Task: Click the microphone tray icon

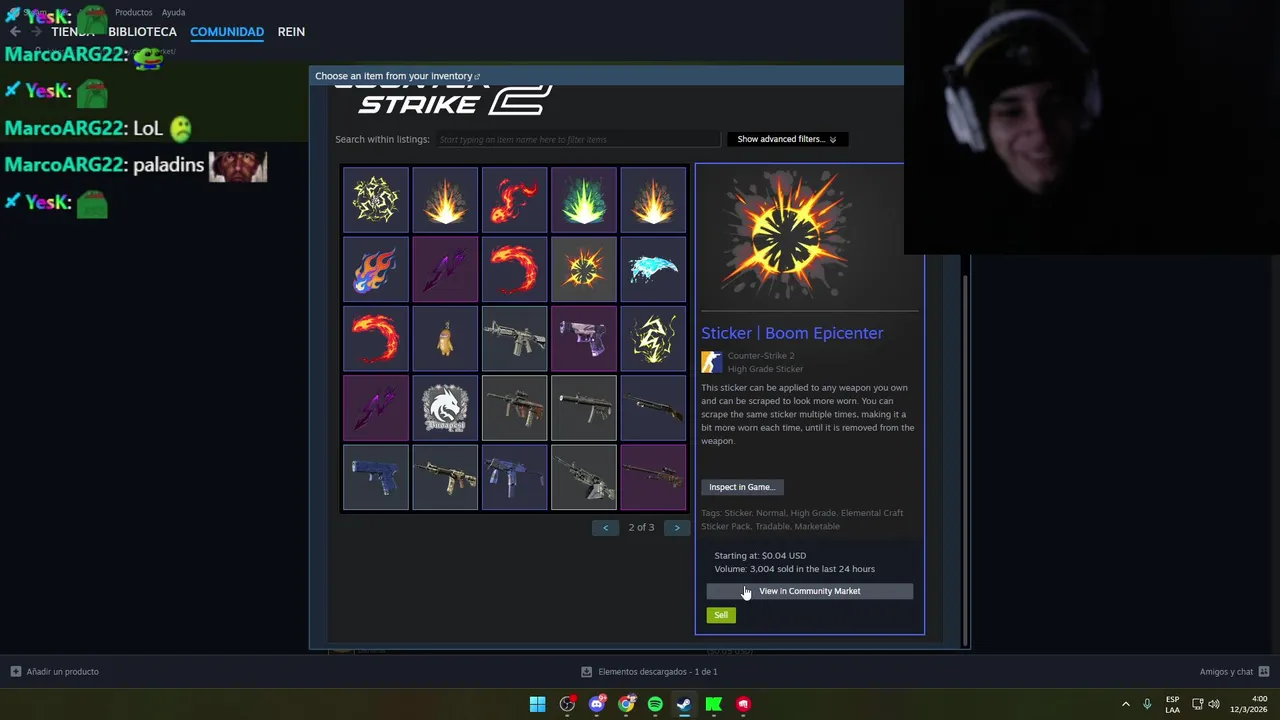Action: point(1147,704)
